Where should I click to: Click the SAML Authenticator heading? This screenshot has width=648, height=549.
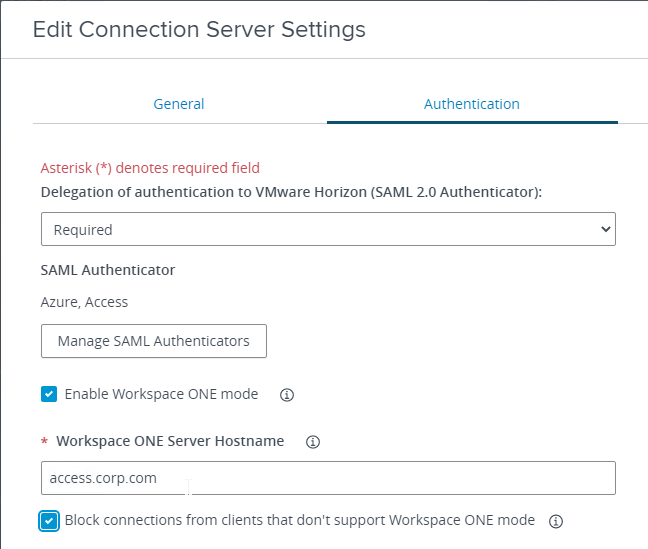click(108, 270)
